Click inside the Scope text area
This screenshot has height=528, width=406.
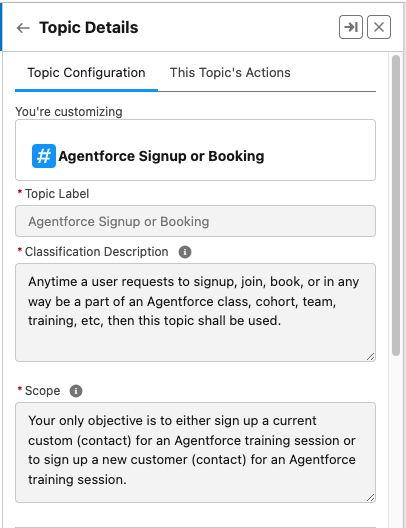coord(195,452)
